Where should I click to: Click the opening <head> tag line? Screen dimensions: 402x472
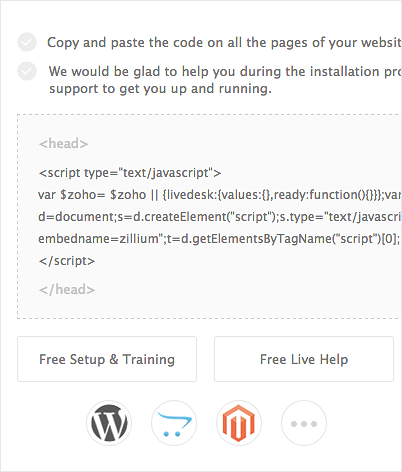pos(63,144)
